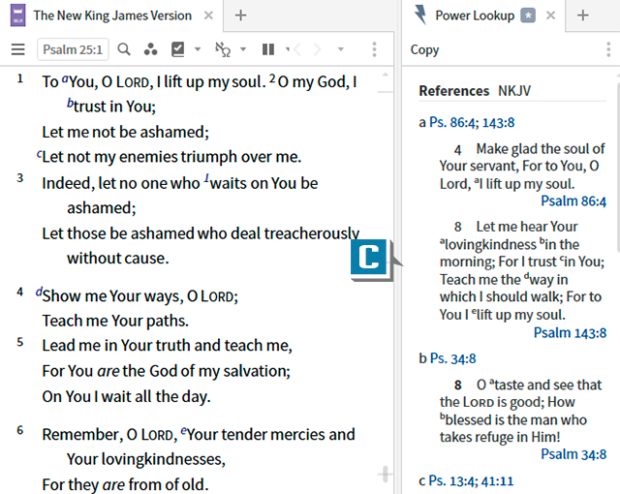This screenshot has height=494, width=620.
Task: Click the purple NKJV book icon
Action: (16, 15)
